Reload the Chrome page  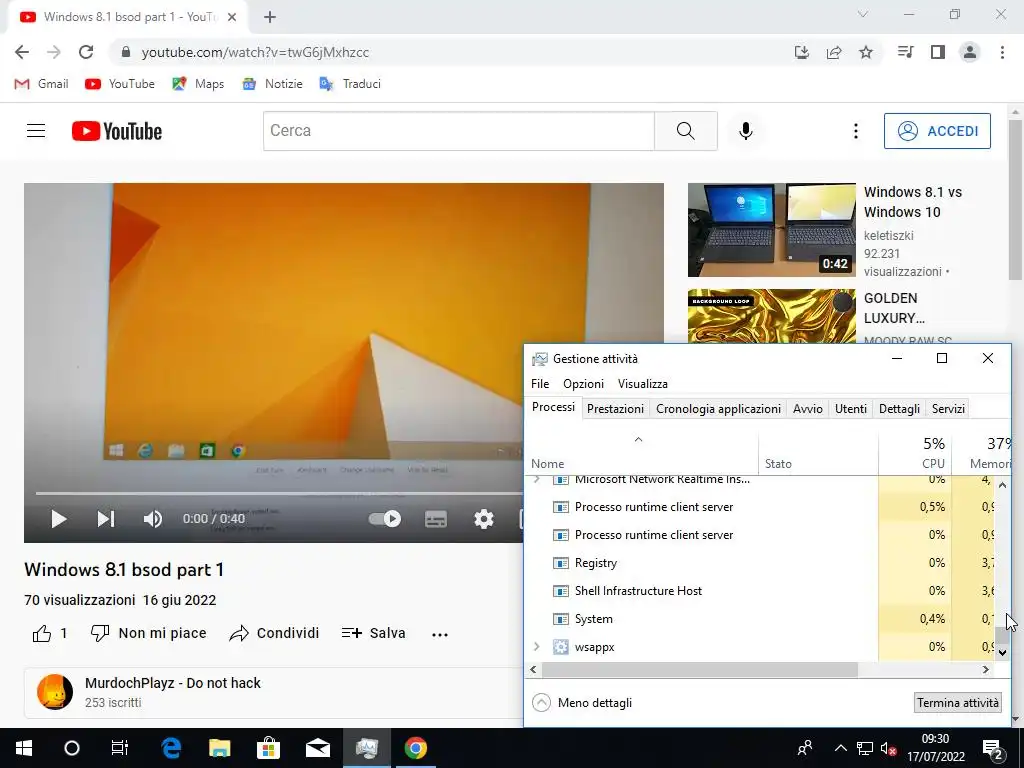point(86,52)
